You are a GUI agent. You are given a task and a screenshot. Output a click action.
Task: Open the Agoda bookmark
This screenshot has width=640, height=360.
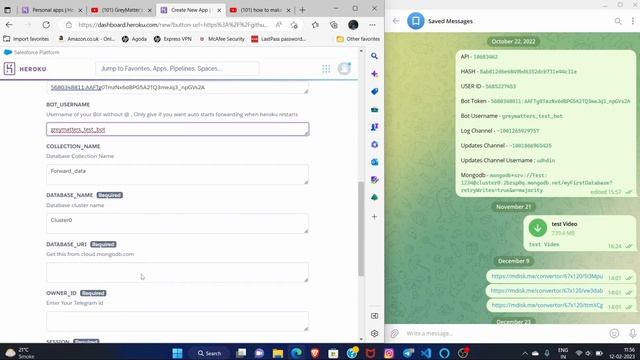(134, 39)
